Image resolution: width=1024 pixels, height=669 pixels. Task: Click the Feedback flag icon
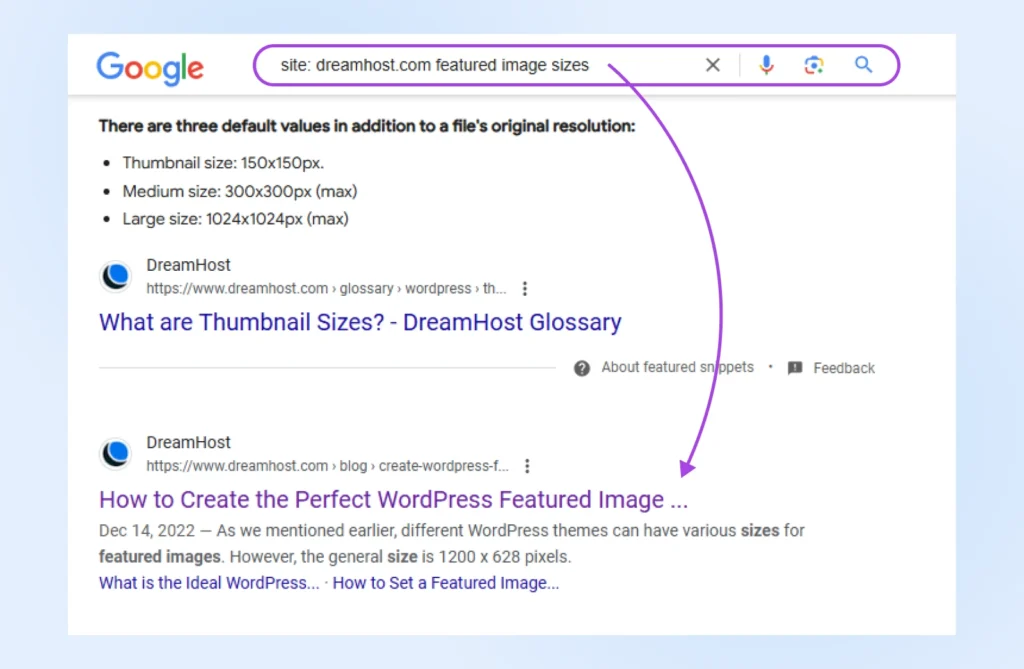(x=795, y=368)
